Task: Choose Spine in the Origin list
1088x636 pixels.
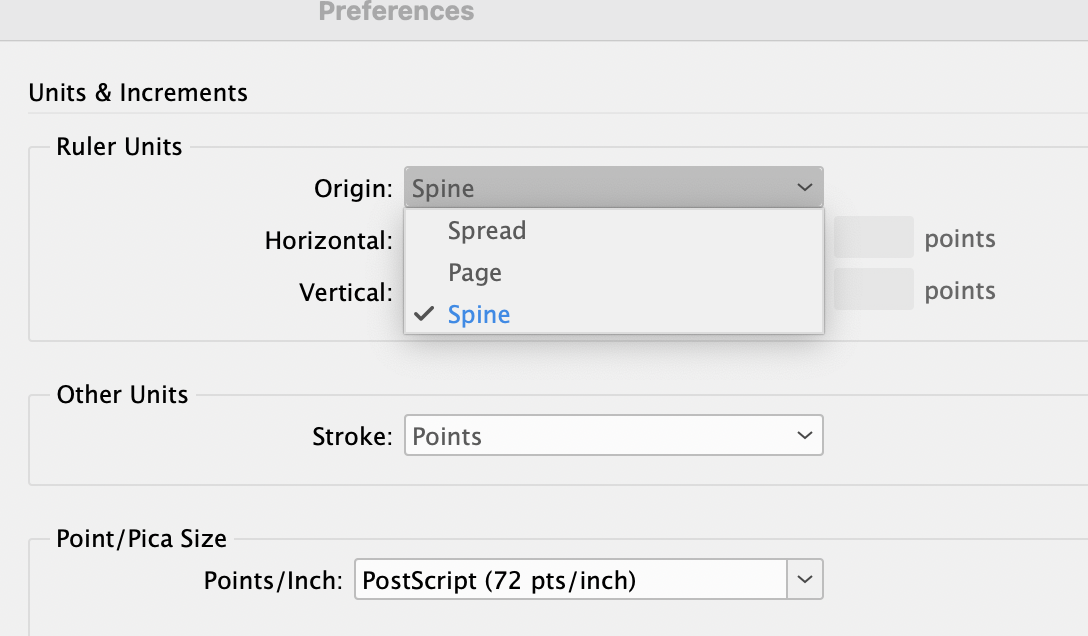Action: click(478, 314)
